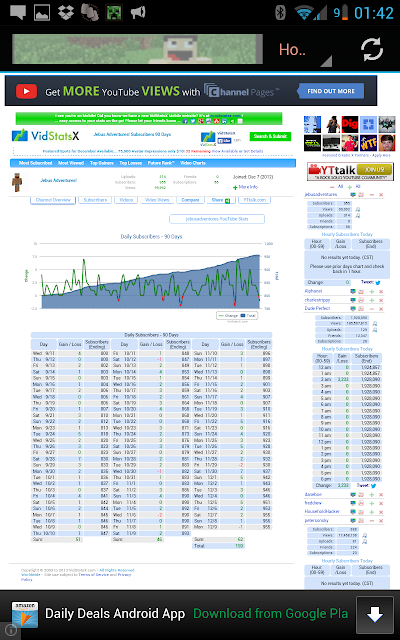
Task: Click the monitor icon beside charlestrippy
Action: coord(353,300)
